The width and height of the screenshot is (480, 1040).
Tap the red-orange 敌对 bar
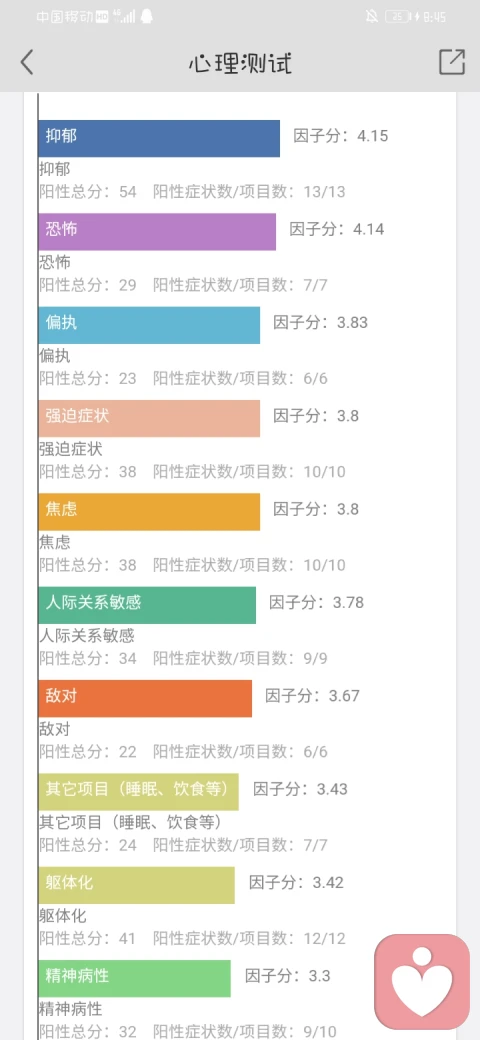tap(145, 698)
